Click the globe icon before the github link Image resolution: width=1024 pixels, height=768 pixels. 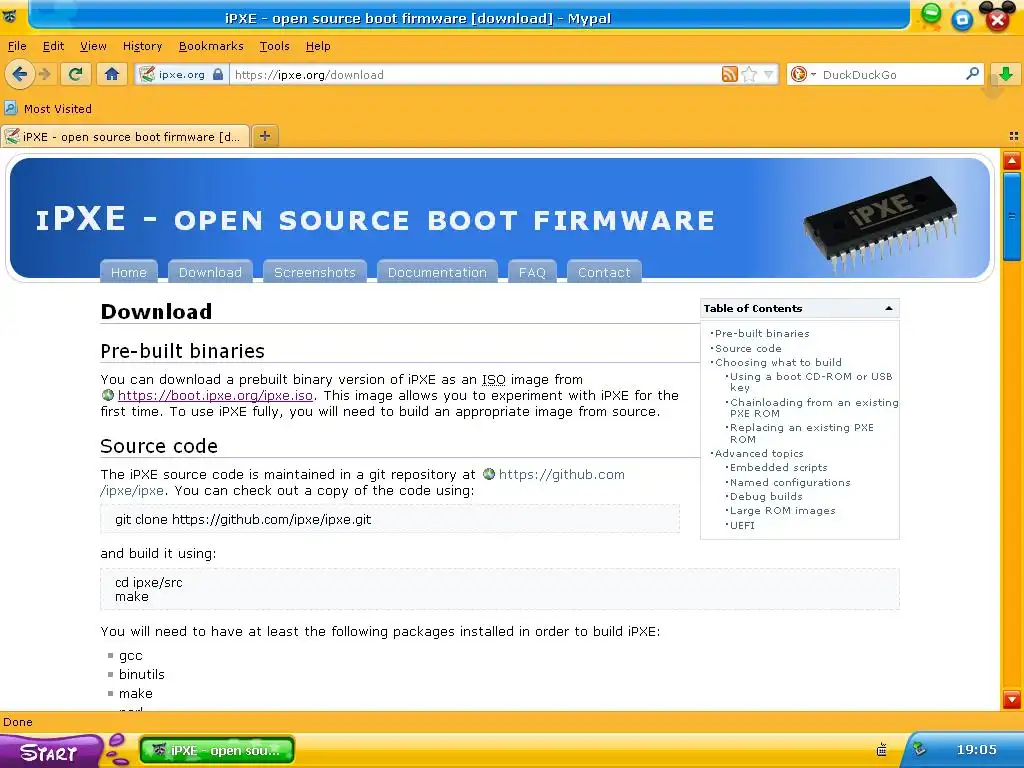[489, 474]
